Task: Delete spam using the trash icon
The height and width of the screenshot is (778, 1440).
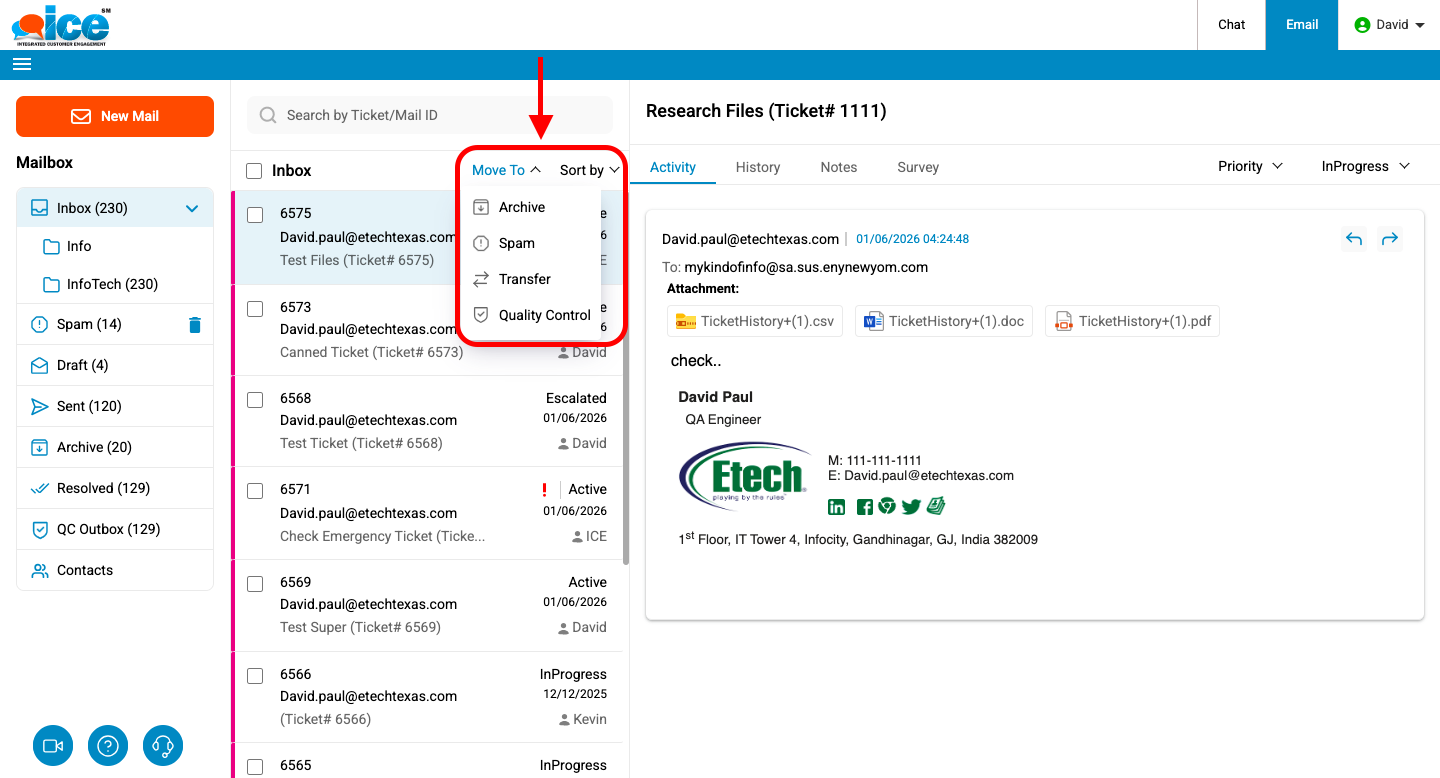Action: pos(195,325)
